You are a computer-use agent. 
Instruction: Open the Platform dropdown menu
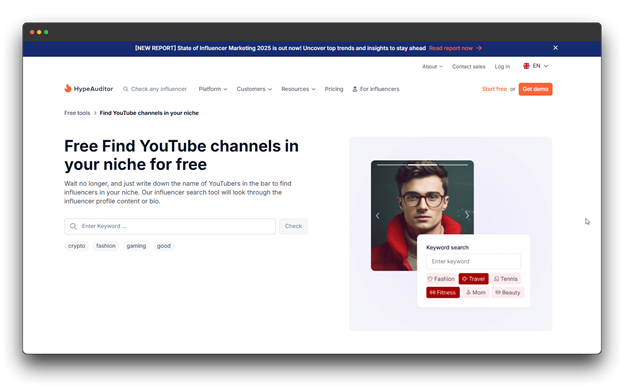[x=213, y=89]
